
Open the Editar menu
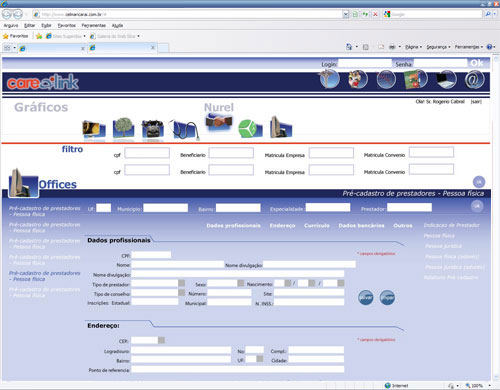[x=29, y=25]
